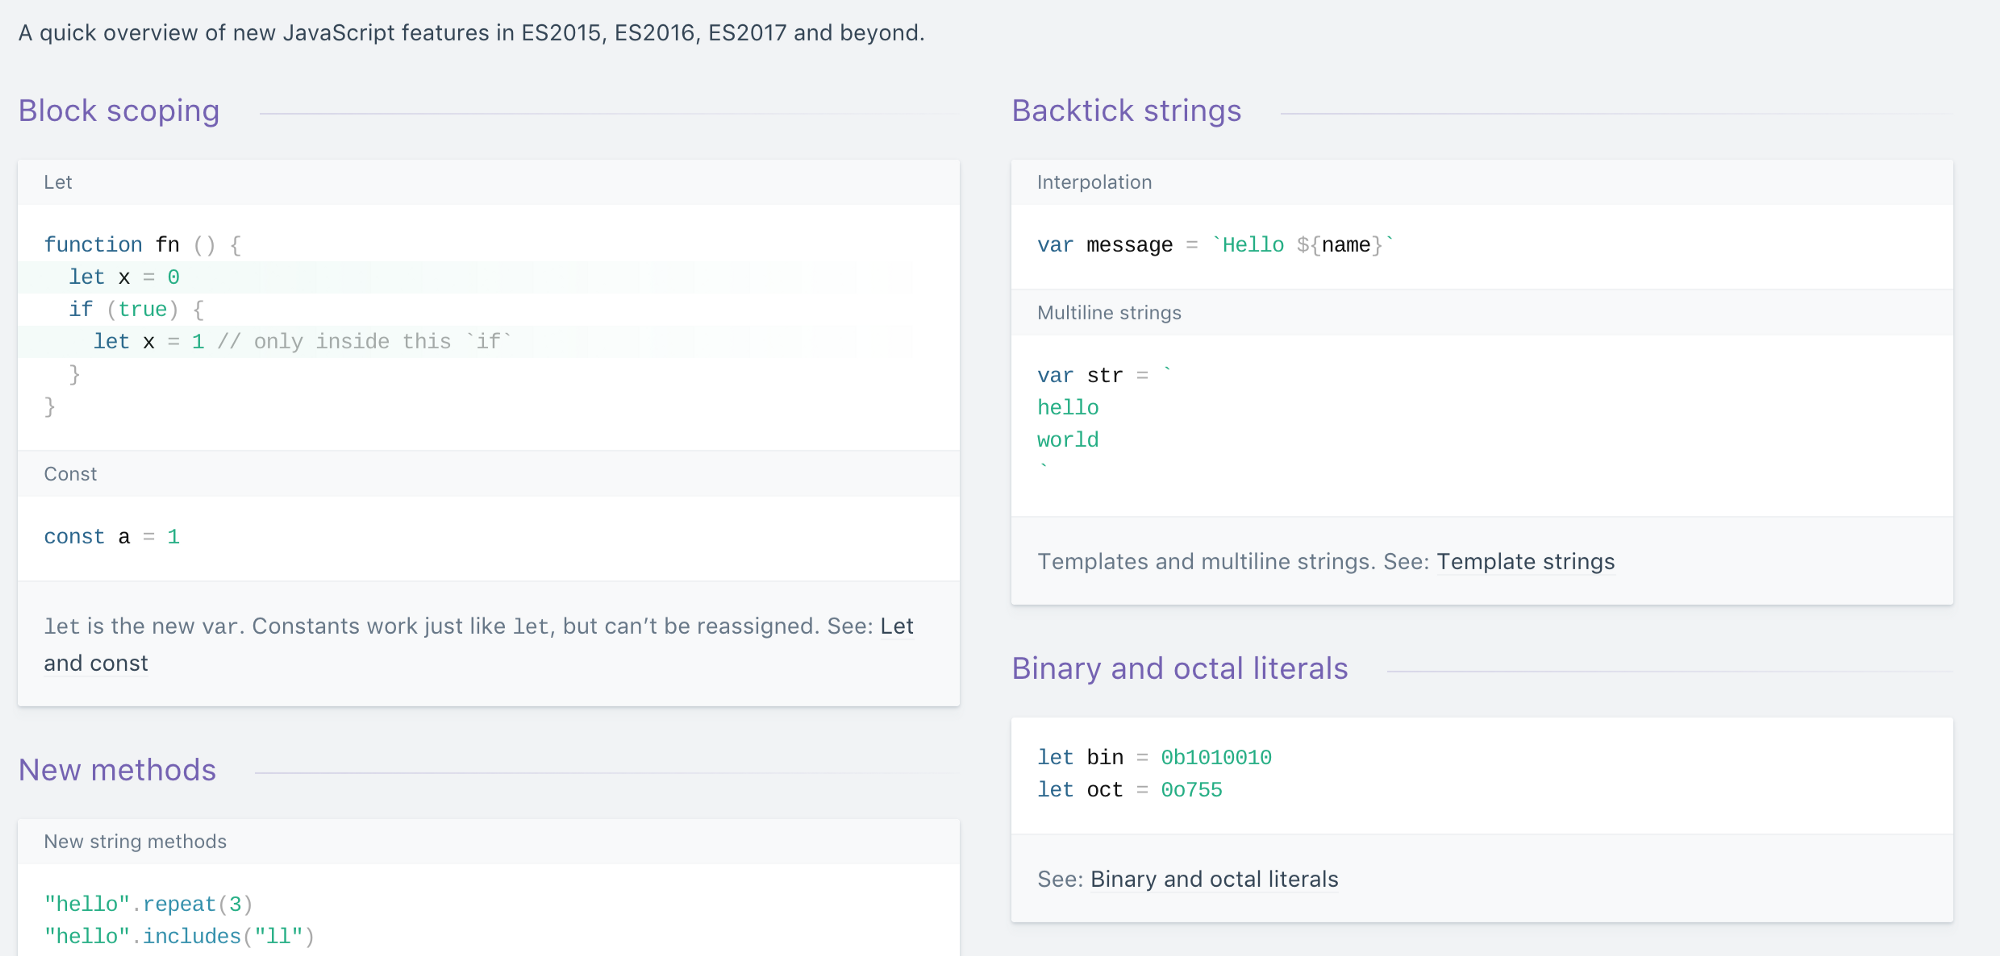
Task: Click the const a = 1 code line
Action: point(110,536)
